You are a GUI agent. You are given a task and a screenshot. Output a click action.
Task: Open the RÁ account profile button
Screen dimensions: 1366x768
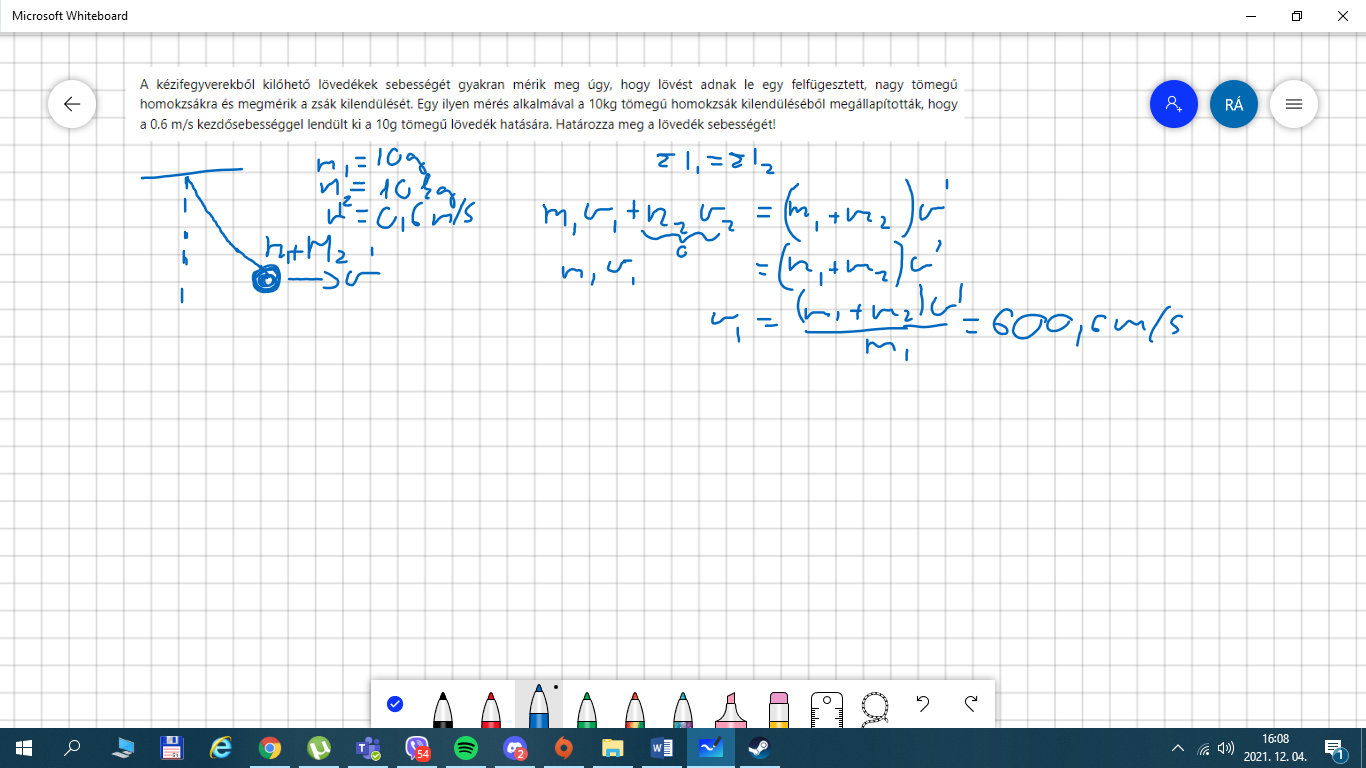point(1234,104)
